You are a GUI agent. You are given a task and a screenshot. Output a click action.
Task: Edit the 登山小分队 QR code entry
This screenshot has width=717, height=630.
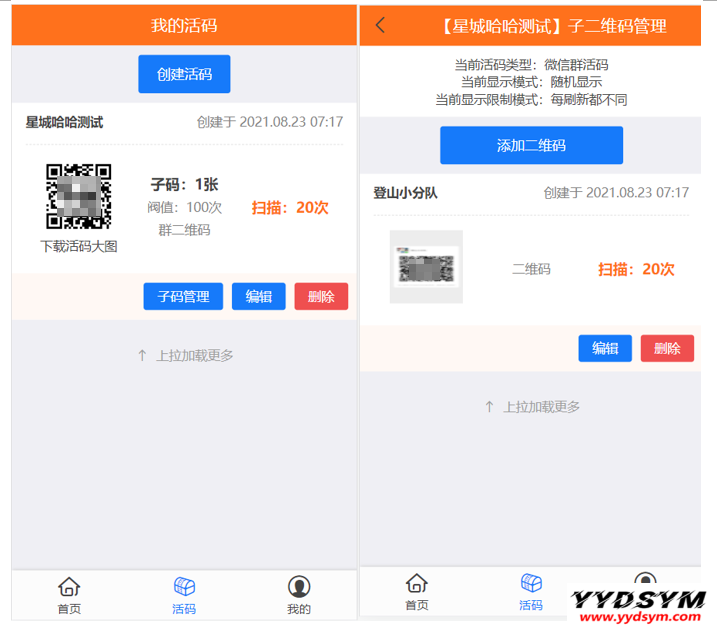[x=605, y=348]
